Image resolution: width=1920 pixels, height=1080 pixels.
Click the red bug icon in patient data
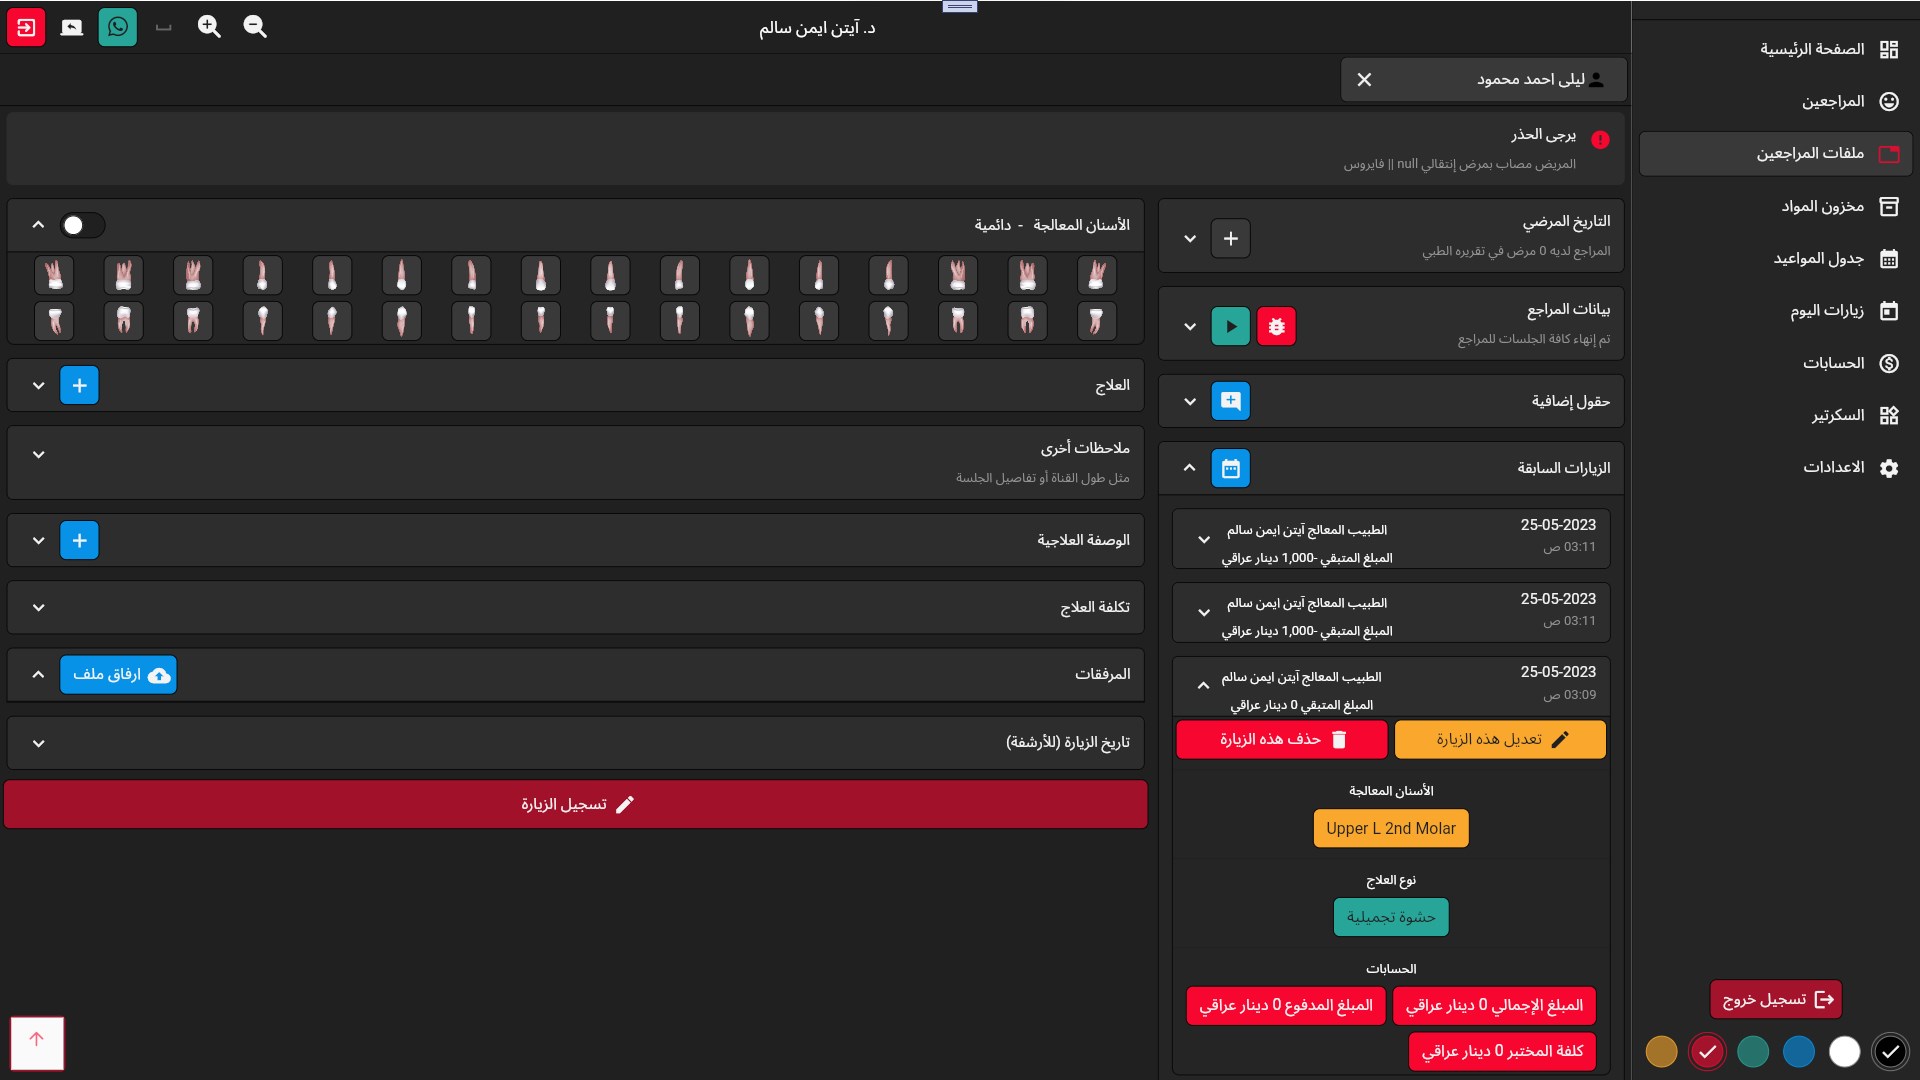tap(1276, 326)
